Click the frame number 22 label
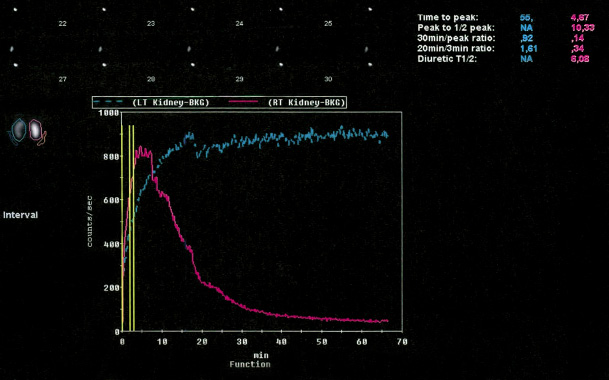609x380 pixels. (63, 24)
